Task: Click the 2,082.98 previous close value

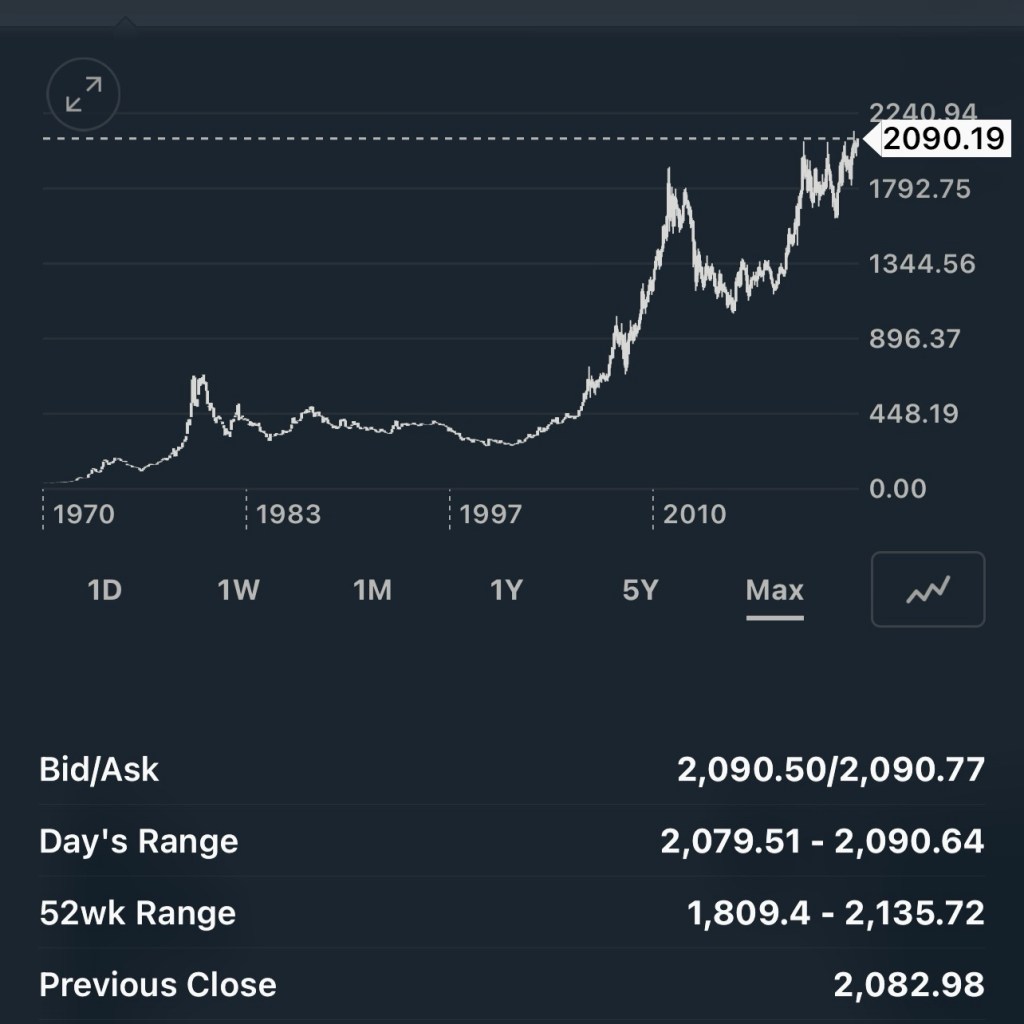Action: (909, 985)
